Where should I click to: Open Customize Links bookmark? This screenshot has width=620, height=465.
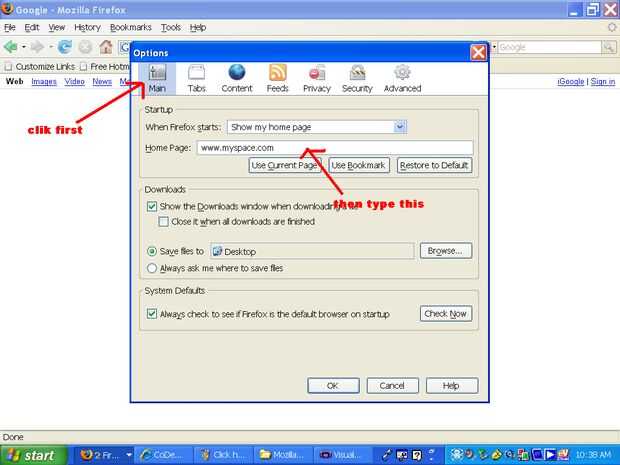tap(40, 67)
